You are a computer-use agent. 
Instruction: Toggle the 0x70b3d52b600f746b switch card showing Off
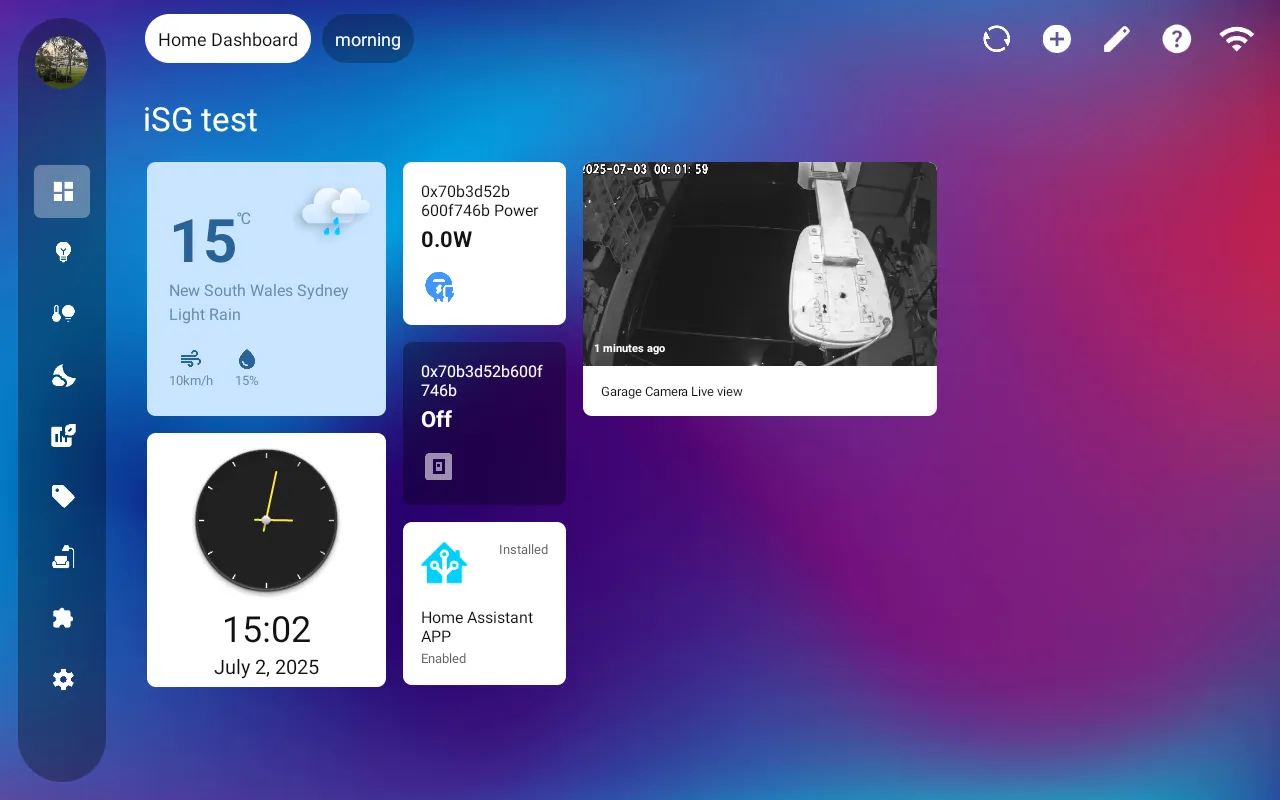click(x=484, y=424)
